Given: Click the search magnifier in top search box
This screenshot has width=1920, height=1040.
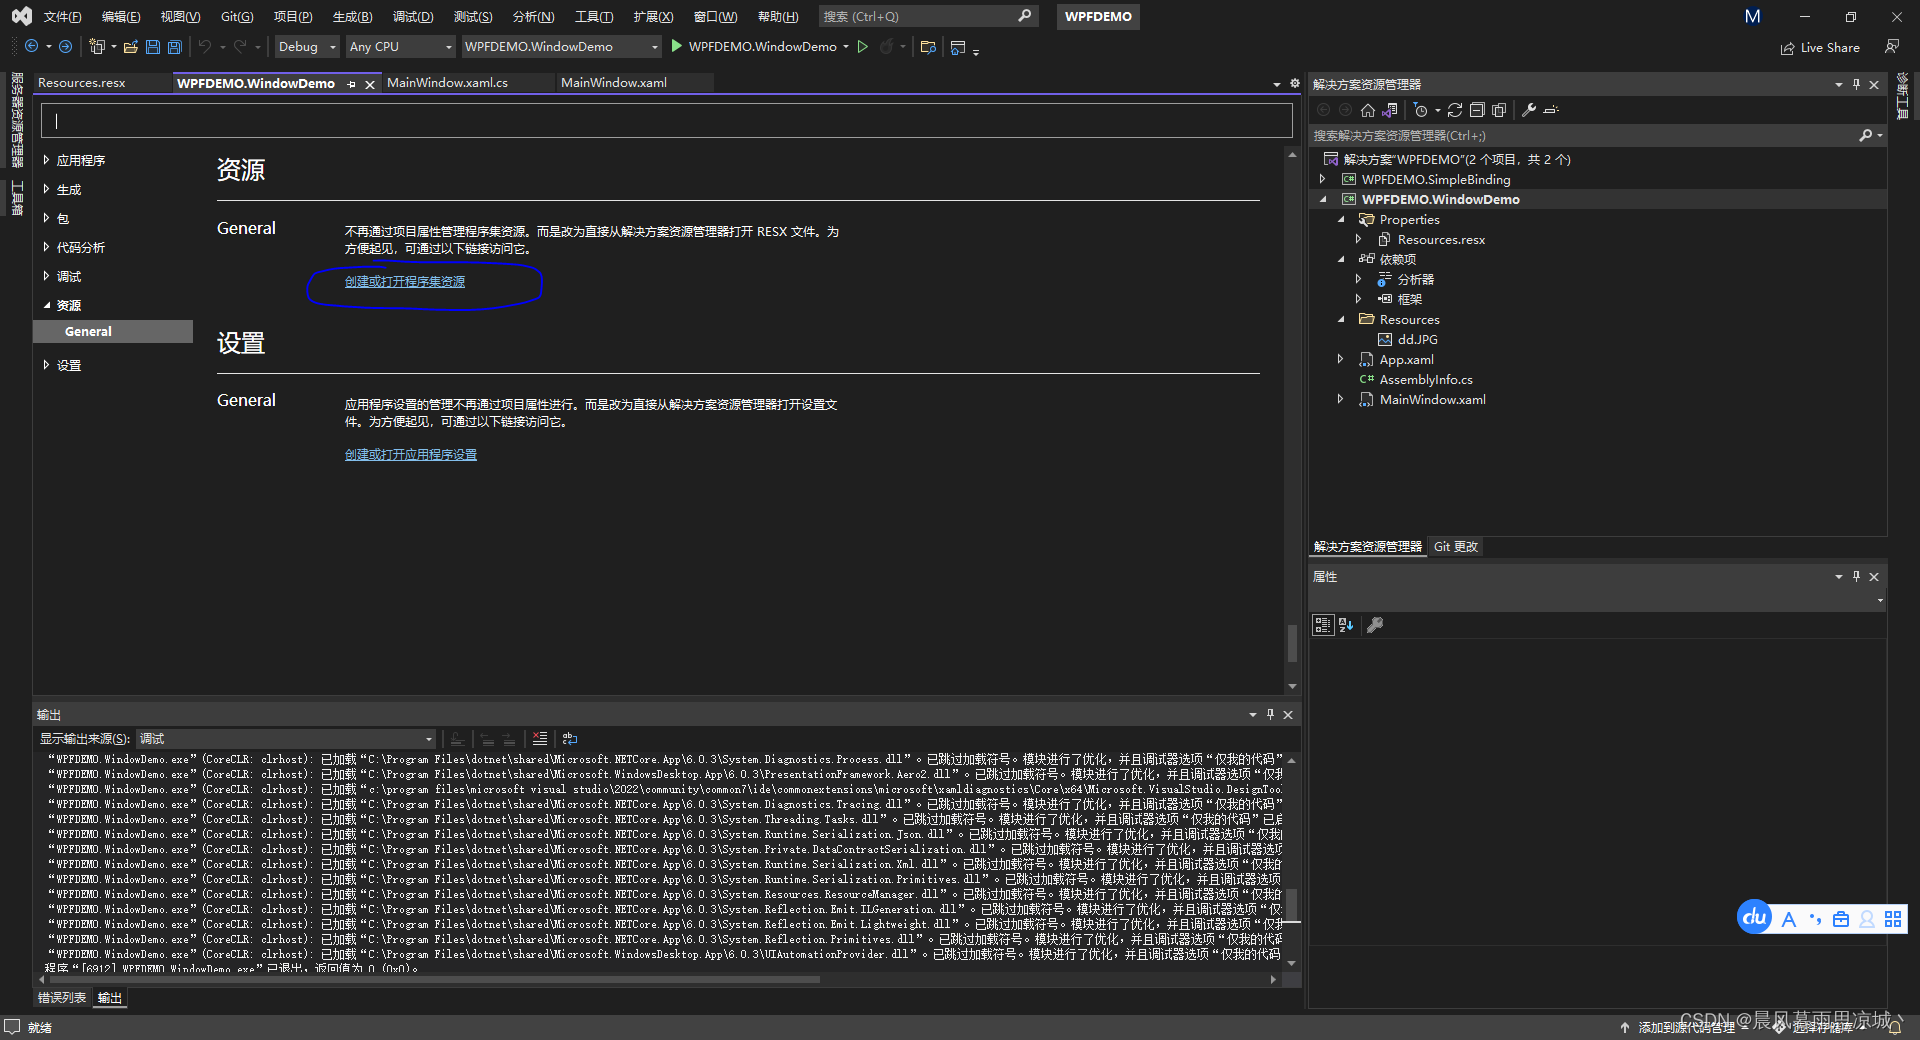Looking at the screenshot, I should (1025, 16).
